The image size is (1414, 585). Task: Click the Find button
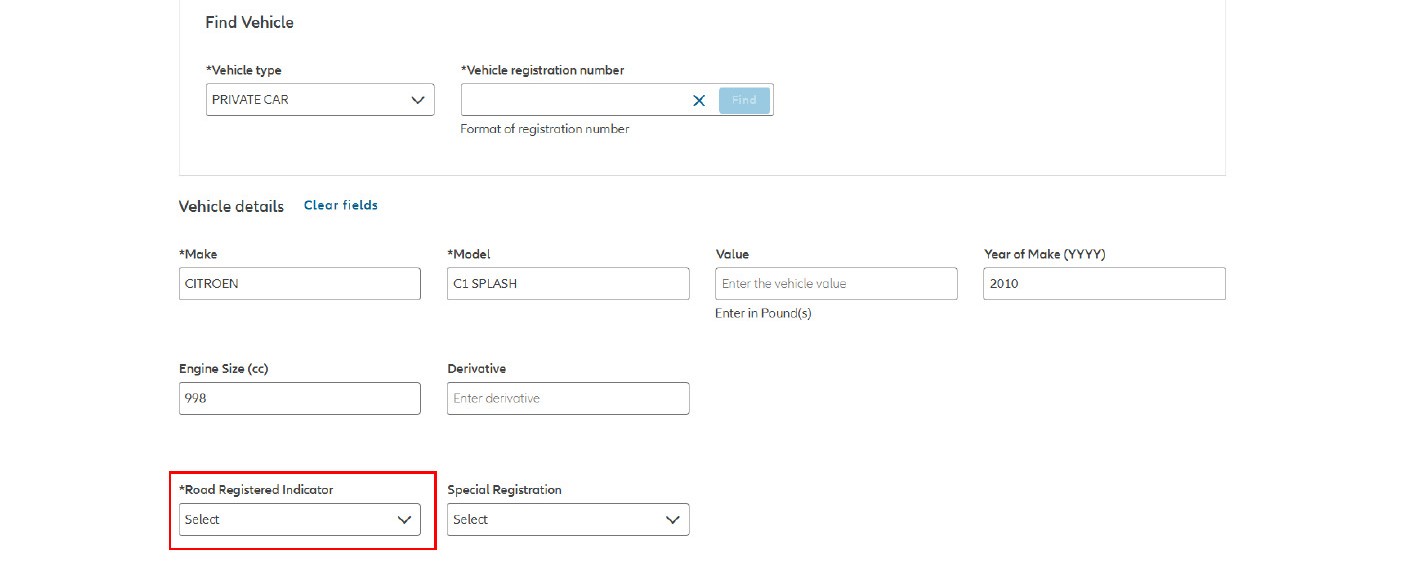pos(744,100)
